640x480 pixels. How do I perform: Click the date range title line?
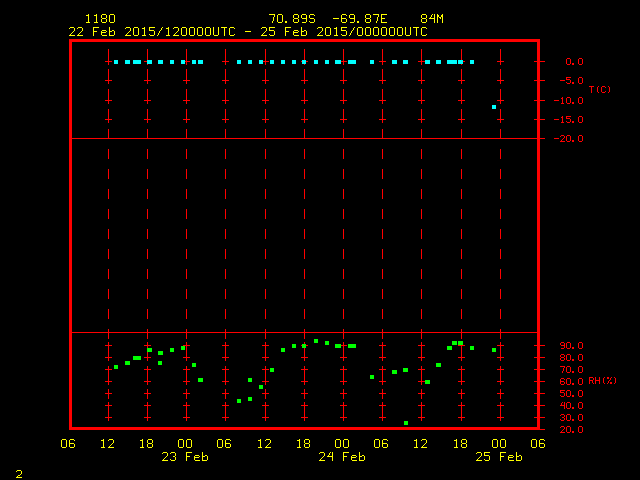[247, 32]
